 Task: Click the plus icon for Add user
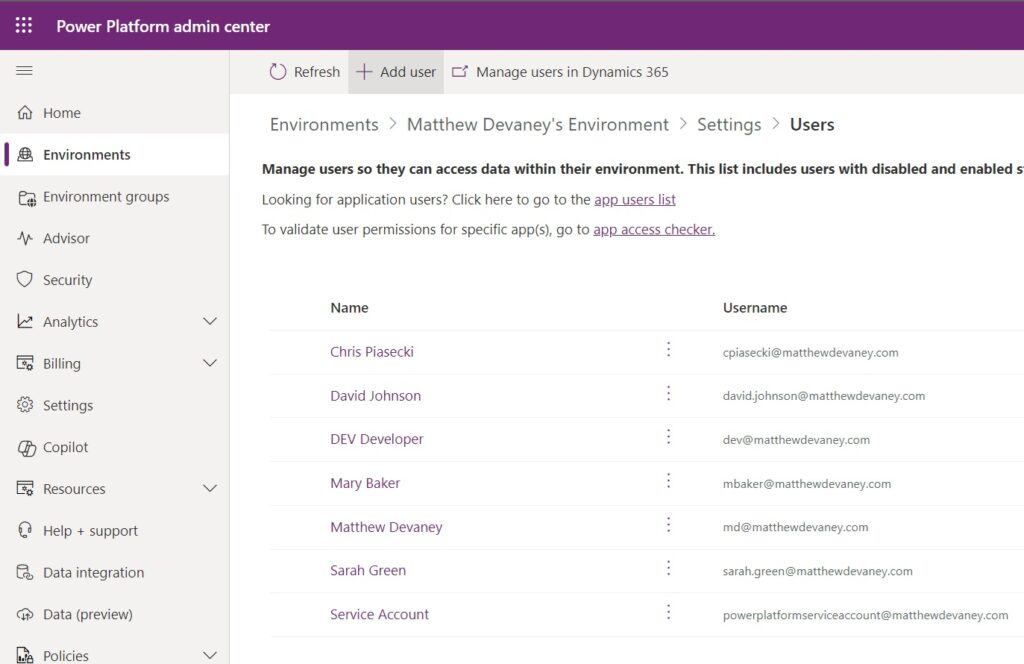pos(364,72)
